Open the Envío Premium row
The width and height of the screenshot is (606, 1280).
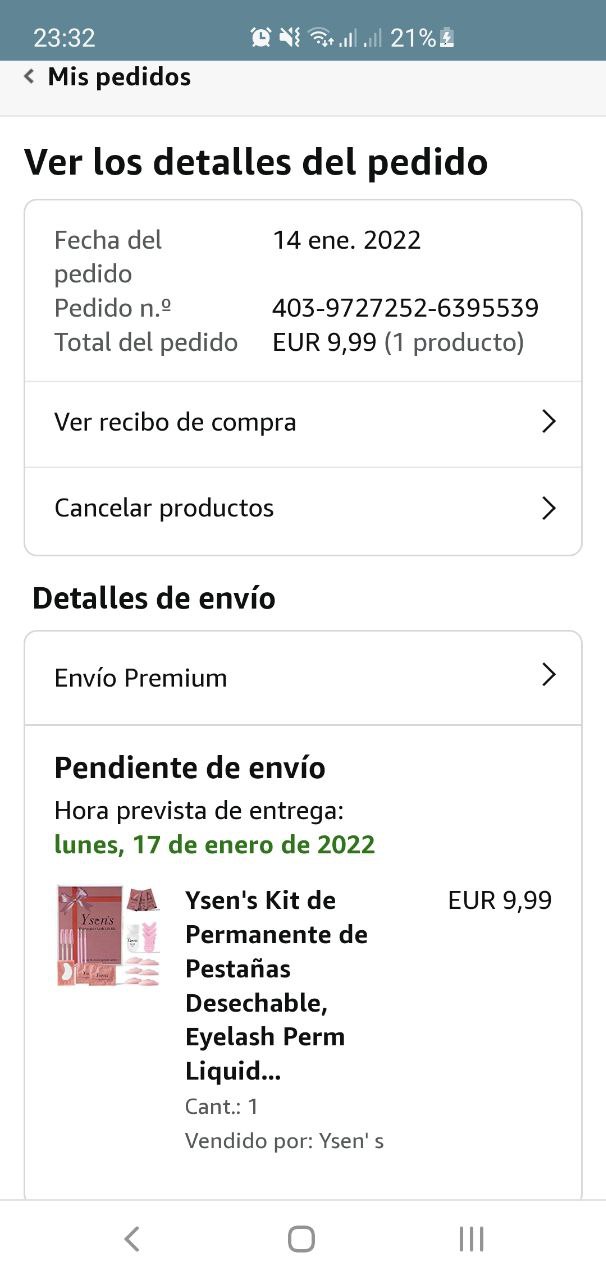[141, 678]
